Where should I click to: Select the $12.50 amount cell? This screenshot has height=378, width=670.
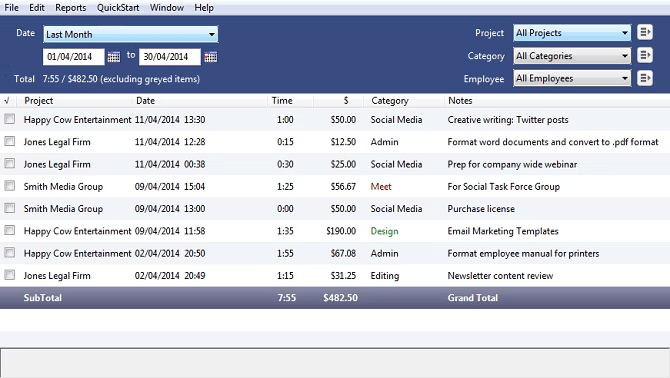(x=343, y=142)
